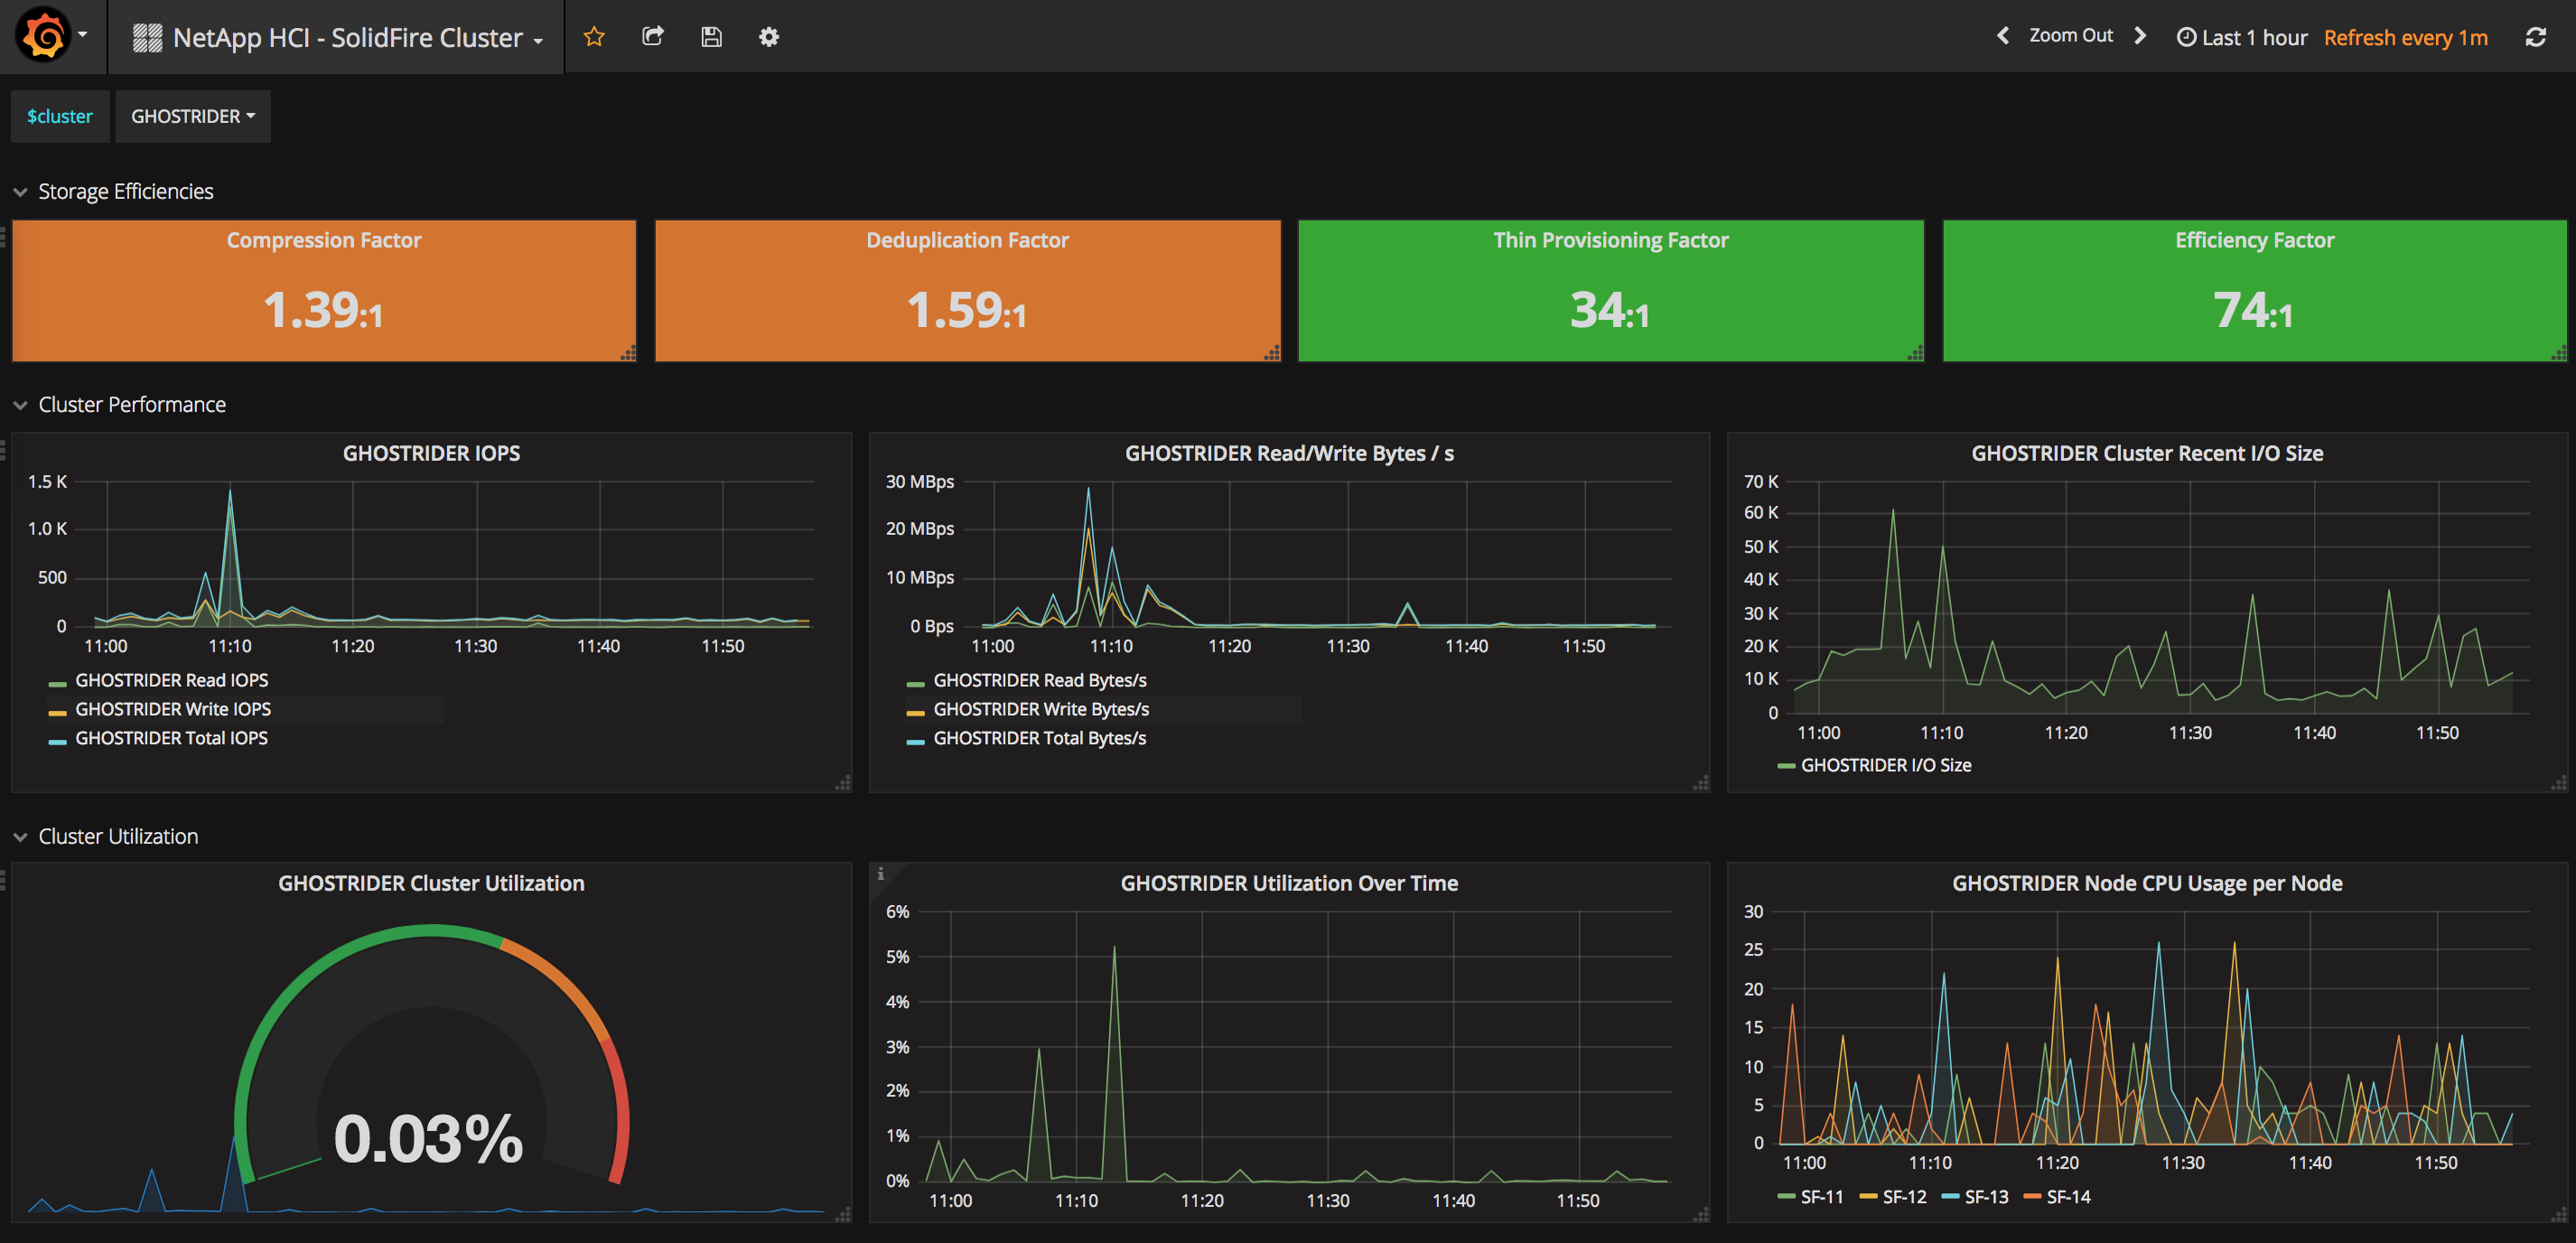Click the Grafana logo icon
Viewport: 2576px width, 1243px height.
44,36
